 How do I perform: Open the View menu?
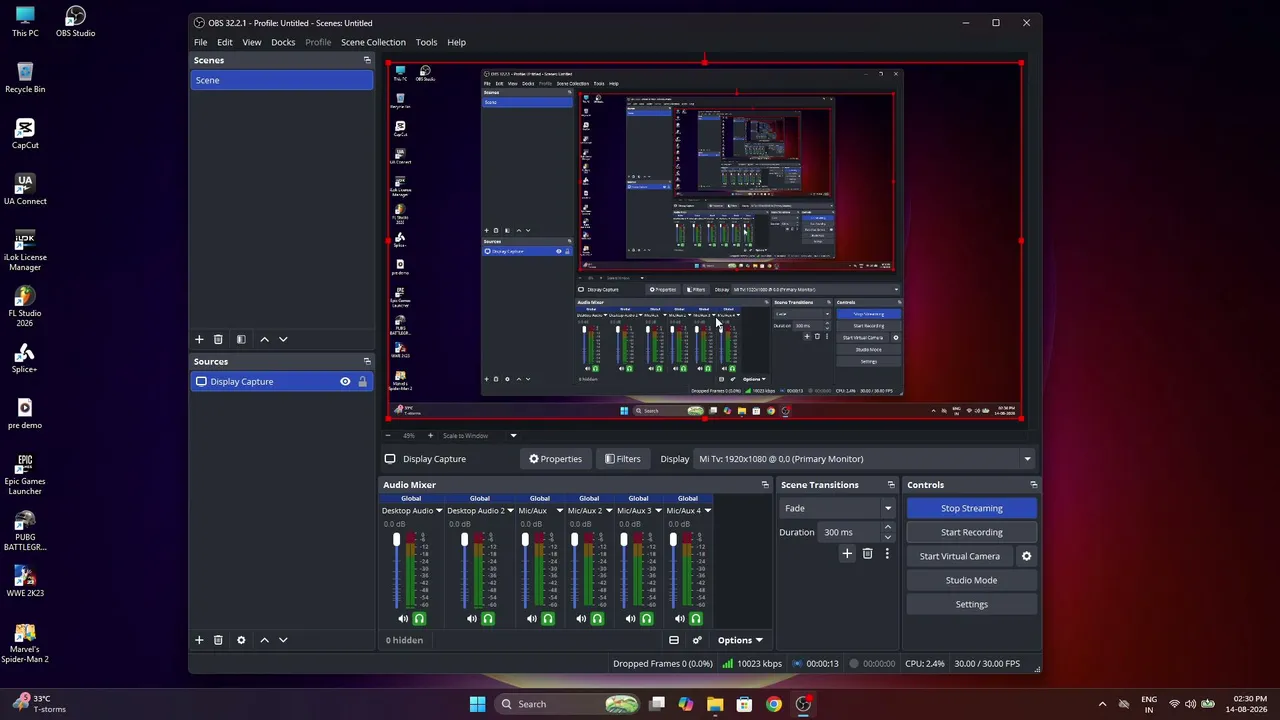tap(252, 42)
